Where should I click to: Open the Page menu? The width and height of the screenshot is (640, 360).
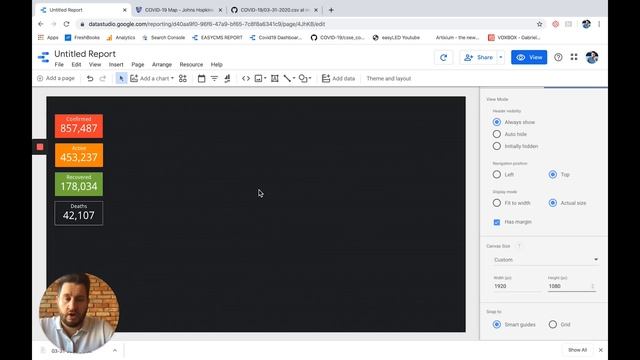point(138,64)
